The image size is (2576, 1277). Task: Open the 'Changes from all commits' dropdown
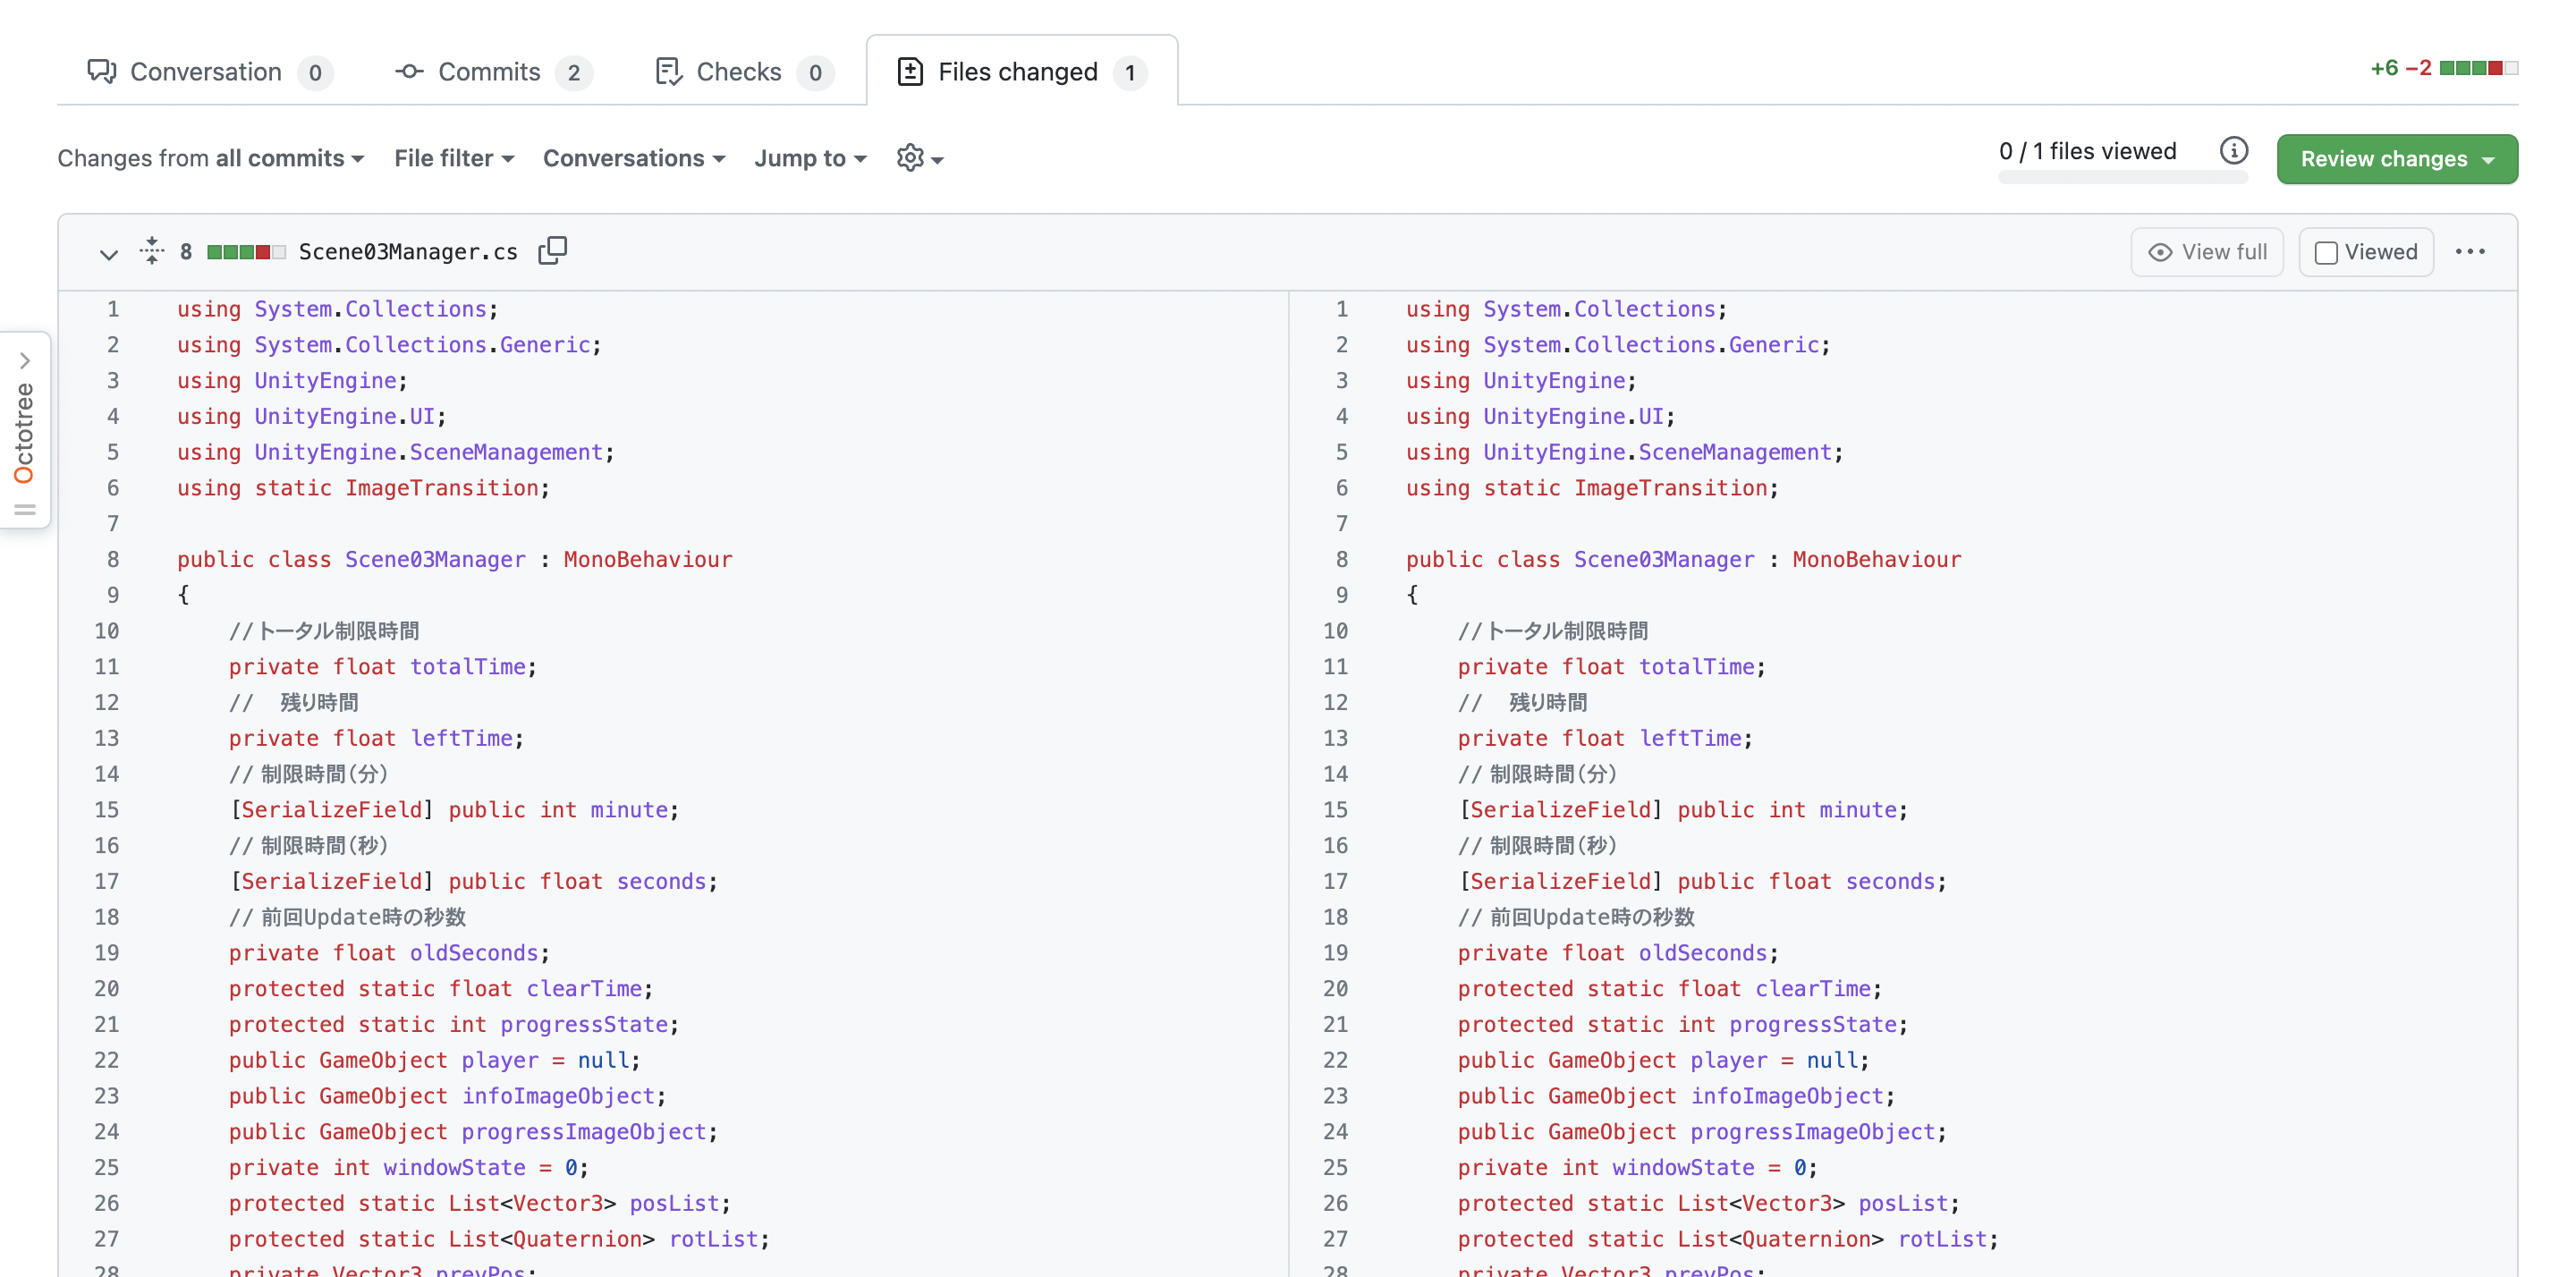coord(211,158)
